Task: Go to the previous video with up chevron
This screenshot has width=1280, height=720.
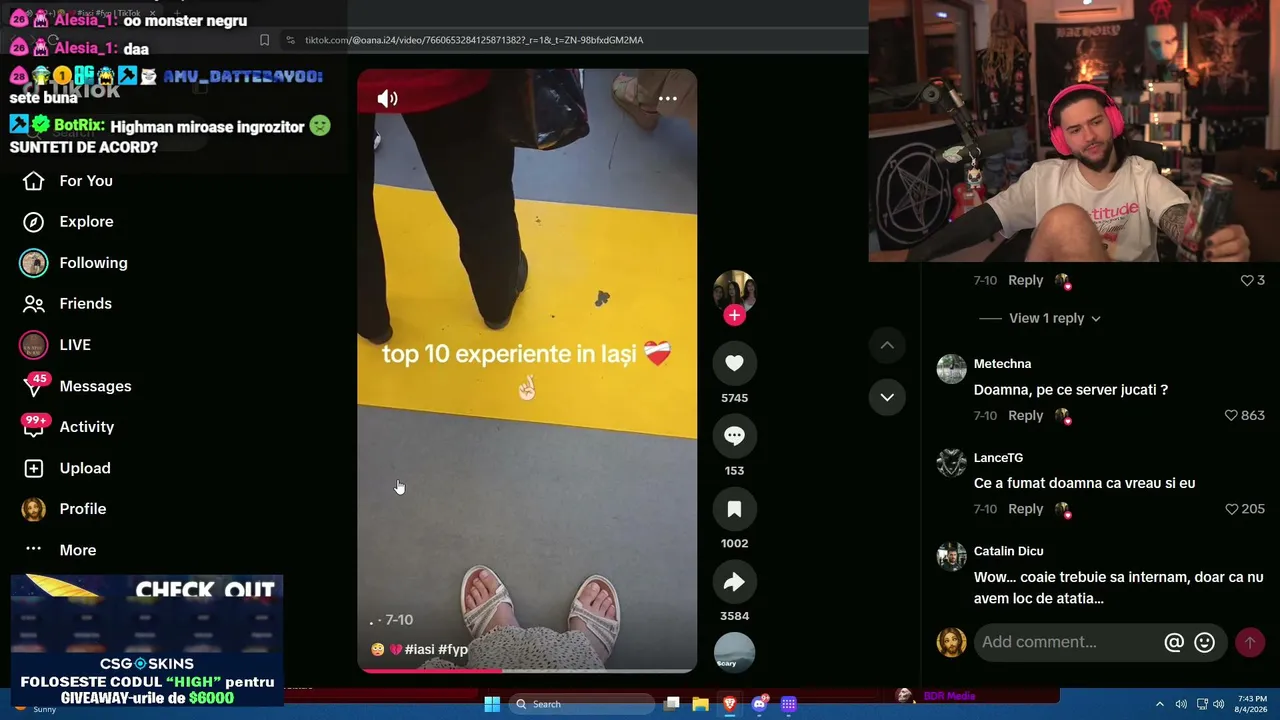Action: pyautogui.click(x=887, y=345)
